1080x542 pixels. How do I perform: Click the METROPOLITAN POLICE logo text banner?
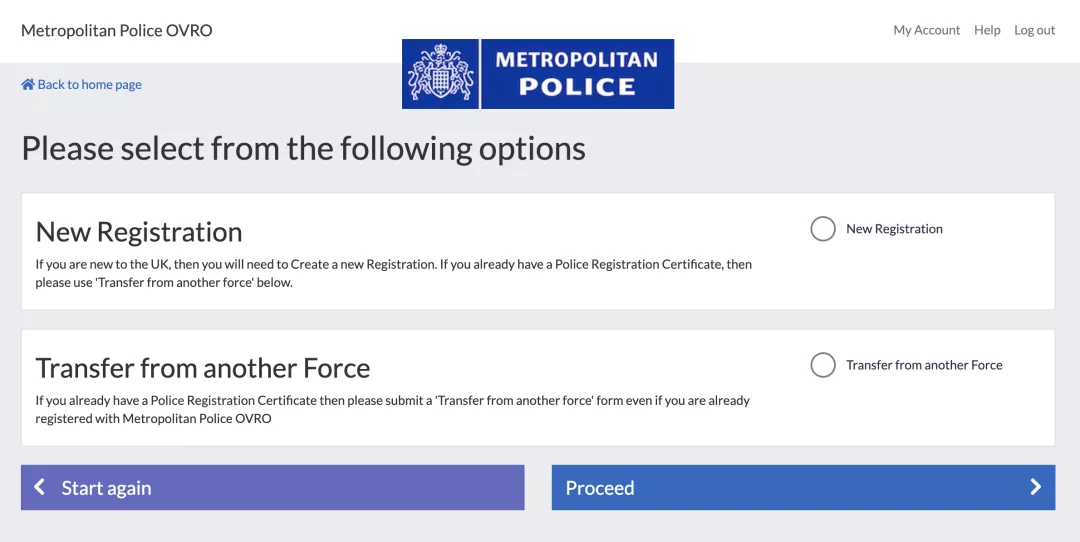577,74
